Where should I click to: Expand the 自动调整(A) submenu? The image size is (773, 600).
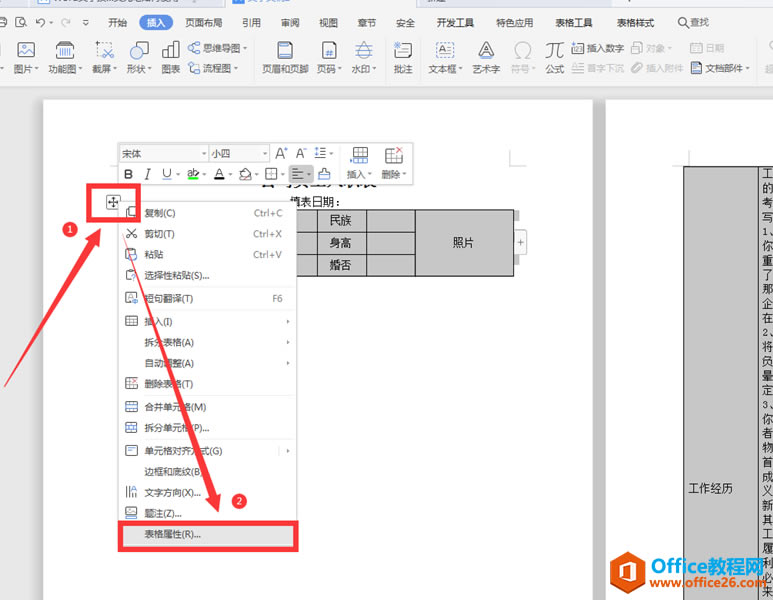coord(288,363)
